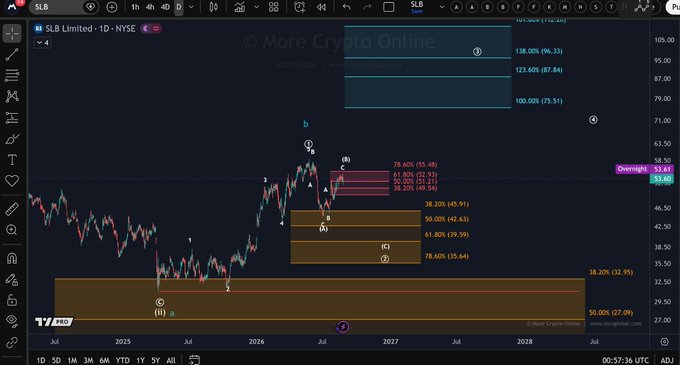This screenshot has height=365, width=680.
Task: Open the Fibonacci retracement tools
Action: [12, 75]
